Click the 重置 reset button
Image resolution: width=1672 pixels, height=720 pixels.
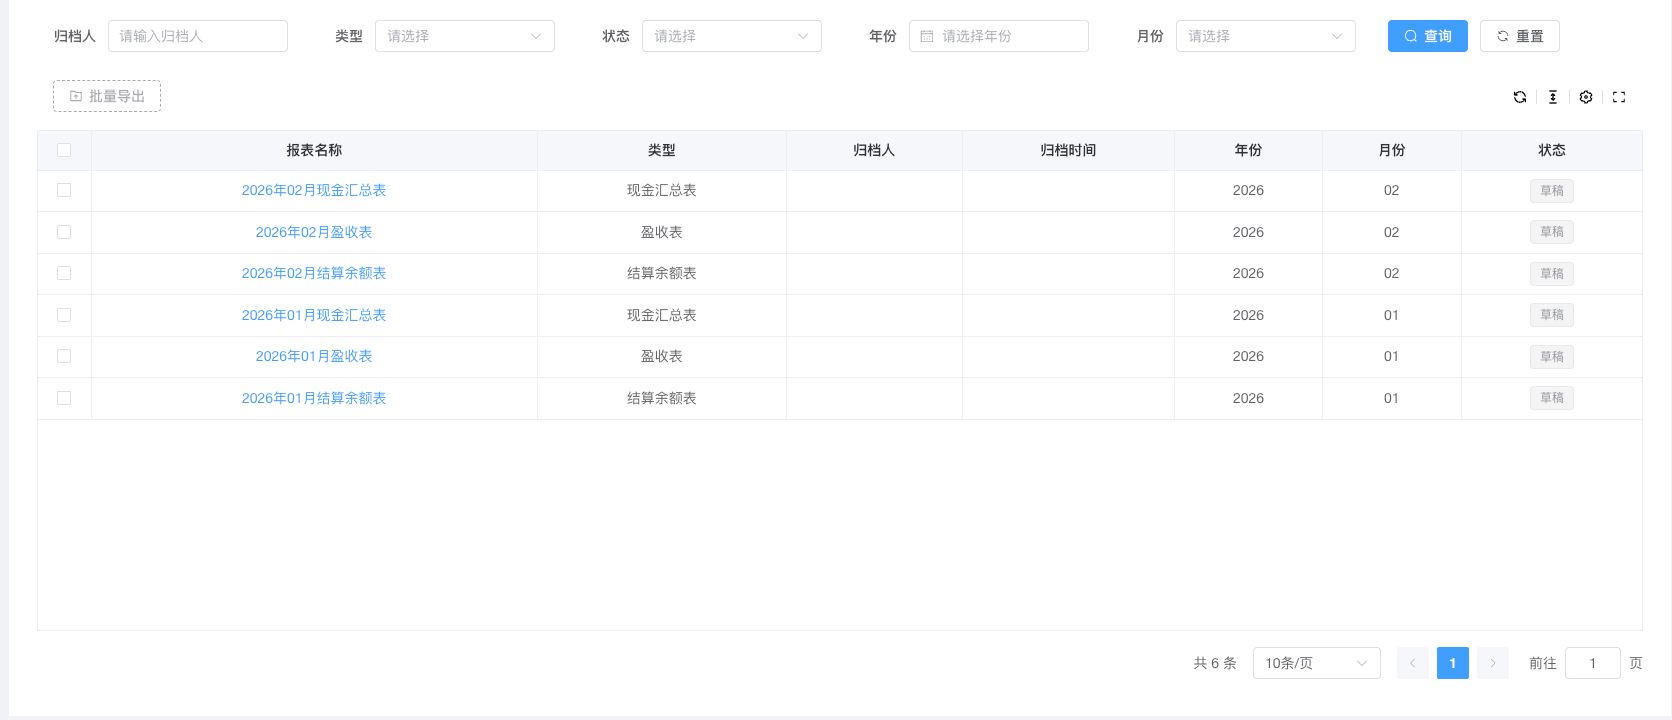(x=1520, y=36)
